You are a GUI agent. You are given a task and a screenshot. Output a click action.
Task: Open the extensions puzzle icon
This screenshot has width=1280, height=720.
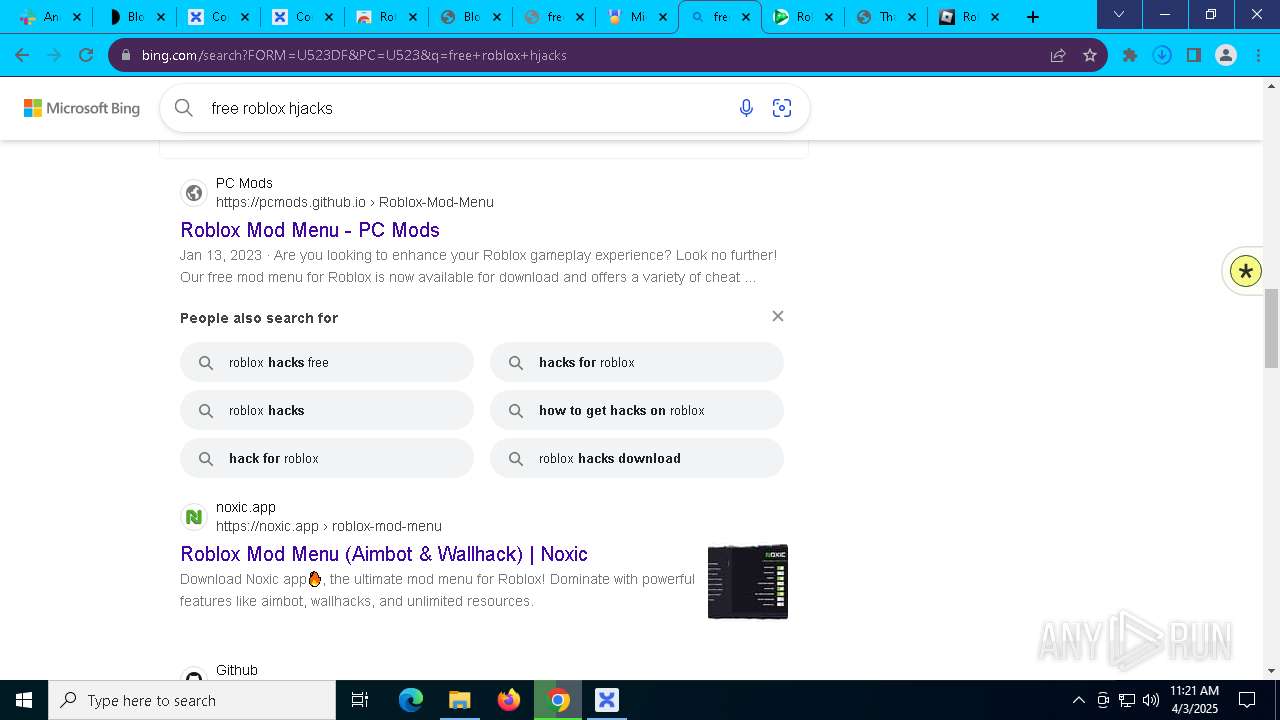point(1130,55)
